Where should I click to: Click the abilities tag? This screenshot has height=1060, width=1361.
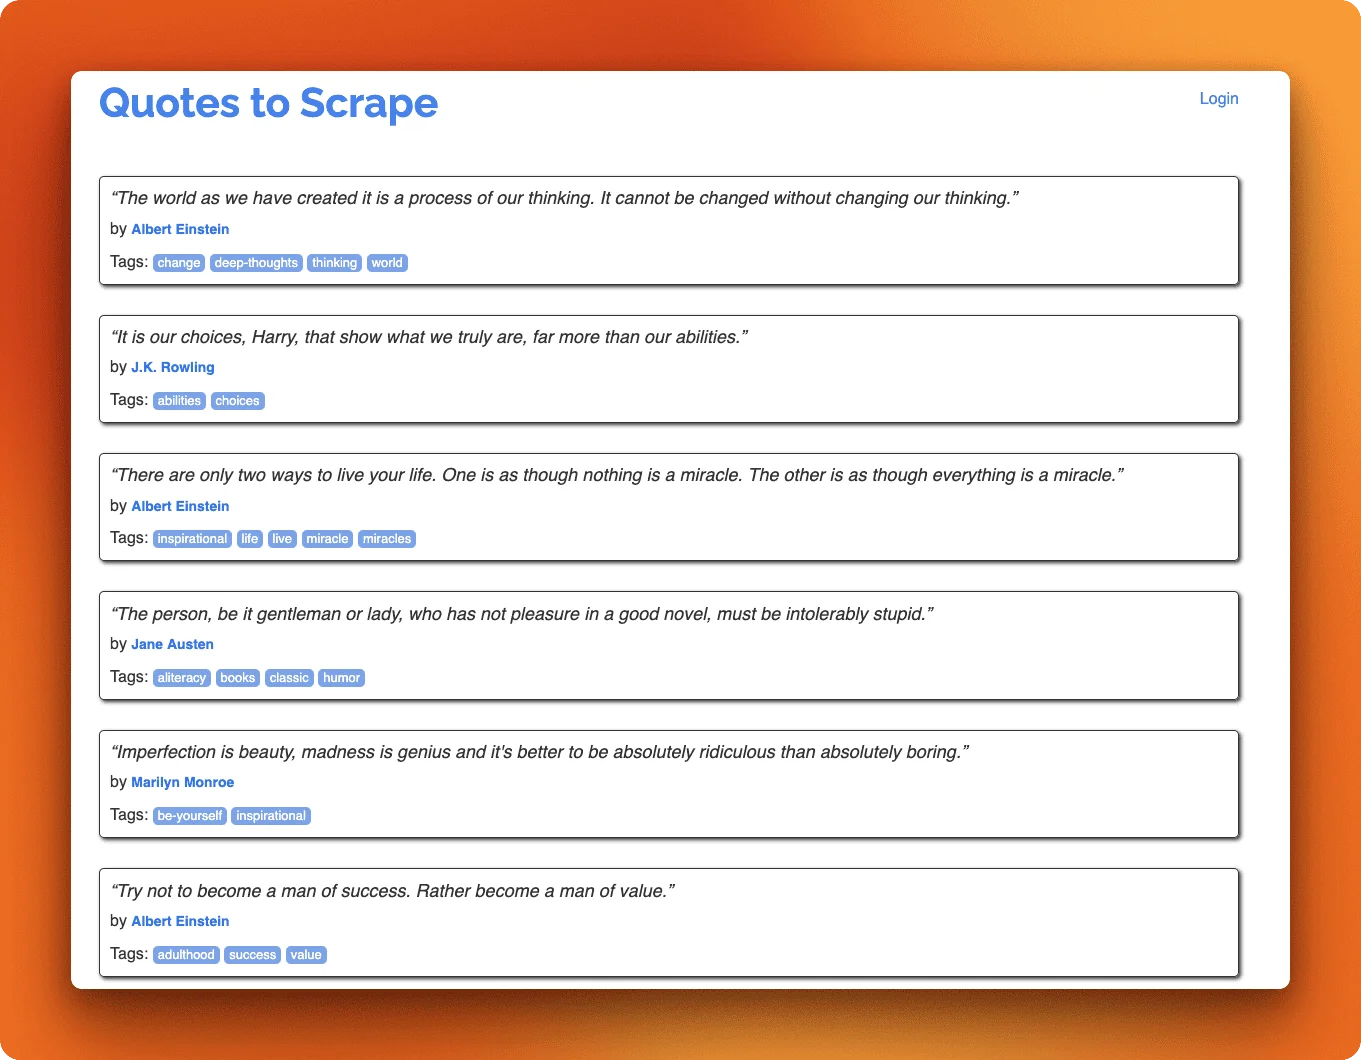[179, 400]
